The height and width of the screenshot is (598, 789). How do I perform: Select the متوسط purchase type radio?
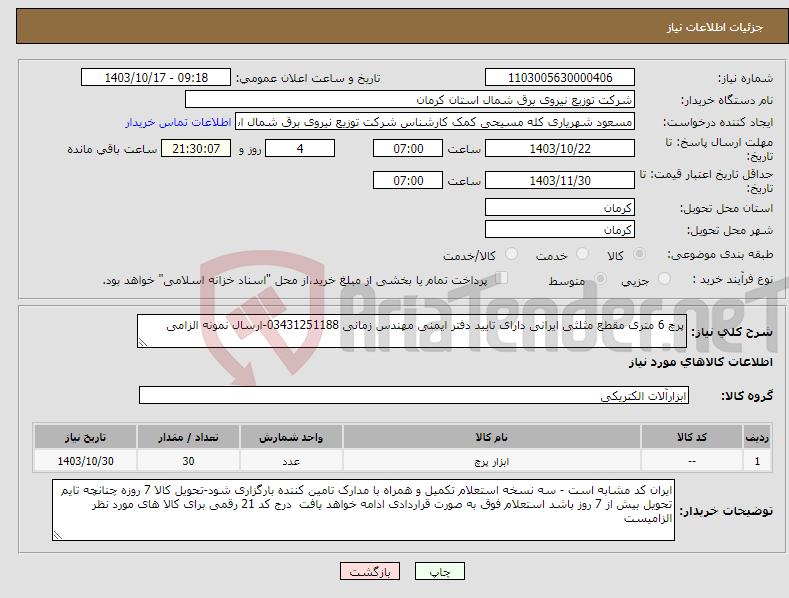[600, 278]
